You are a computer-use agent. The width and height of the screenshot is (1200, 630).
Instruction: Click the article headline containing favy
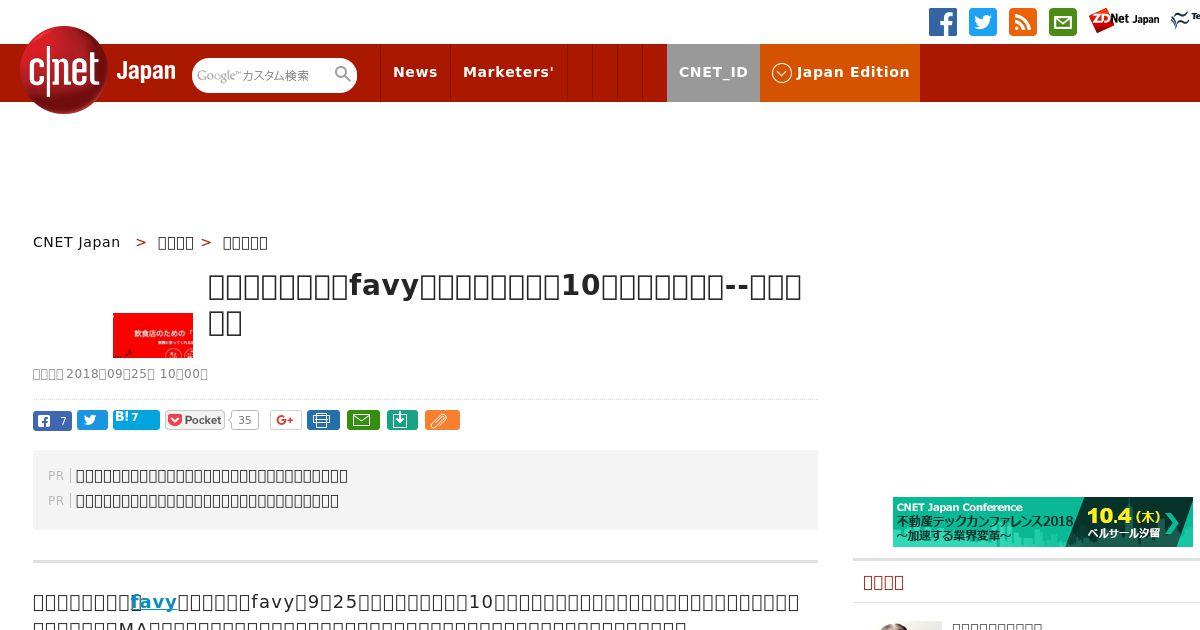coord(505,303)
